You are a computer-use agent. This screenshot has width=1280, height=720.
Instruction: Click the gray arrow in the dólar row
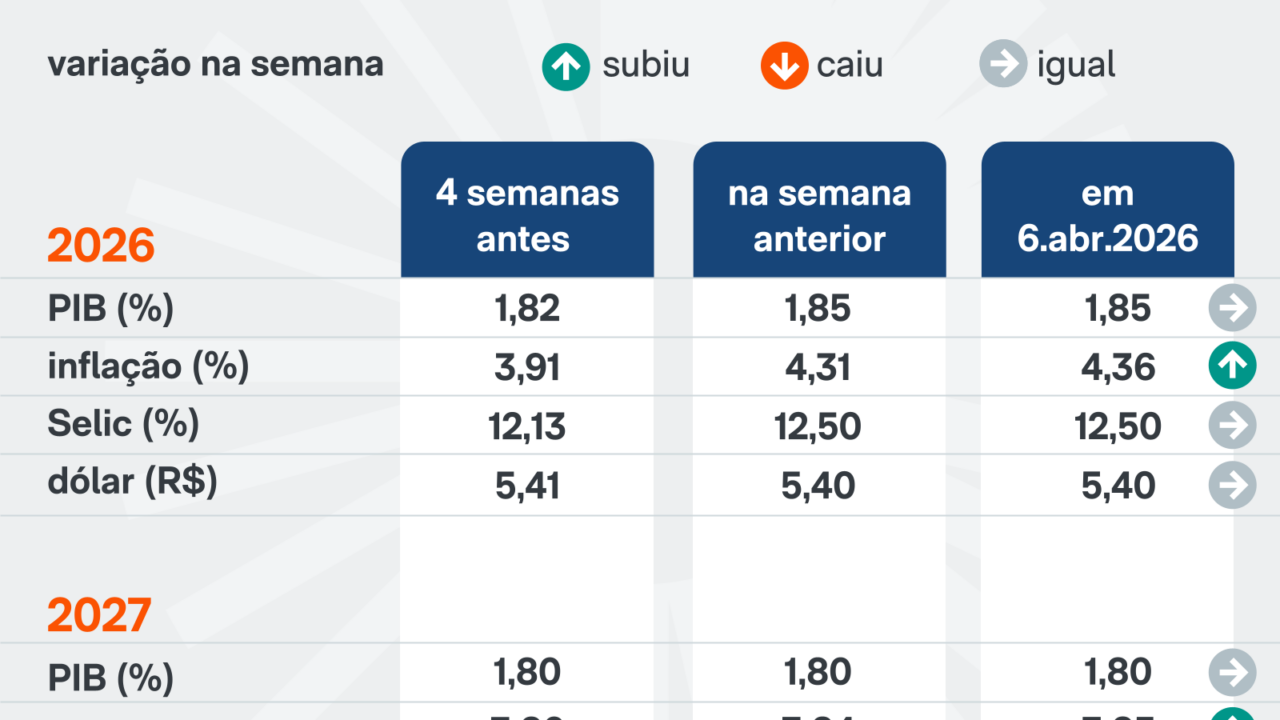click(x=1232, y=485)
